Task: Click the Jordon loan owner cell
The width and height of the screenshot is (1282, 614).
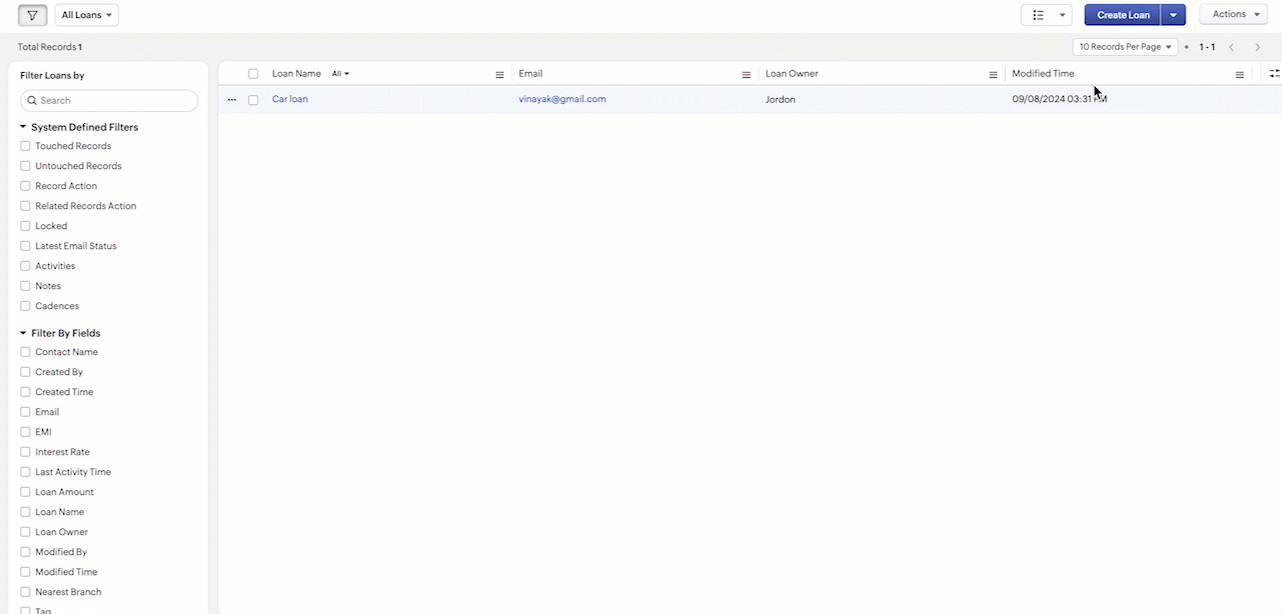Action: click(781, 100)
